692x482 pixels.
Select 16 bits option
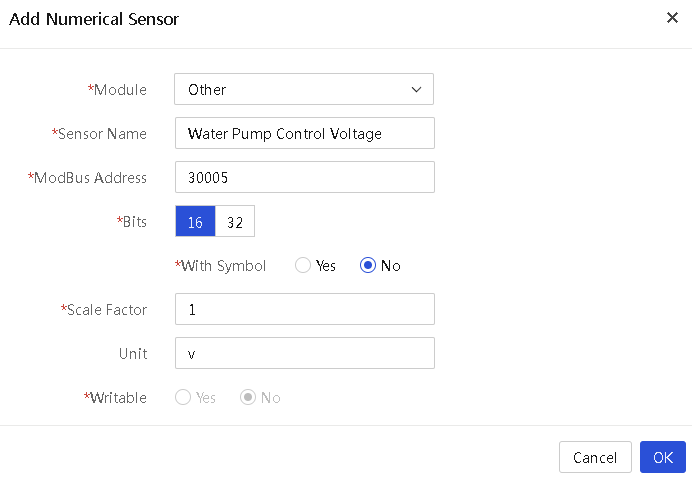point(195,221)
